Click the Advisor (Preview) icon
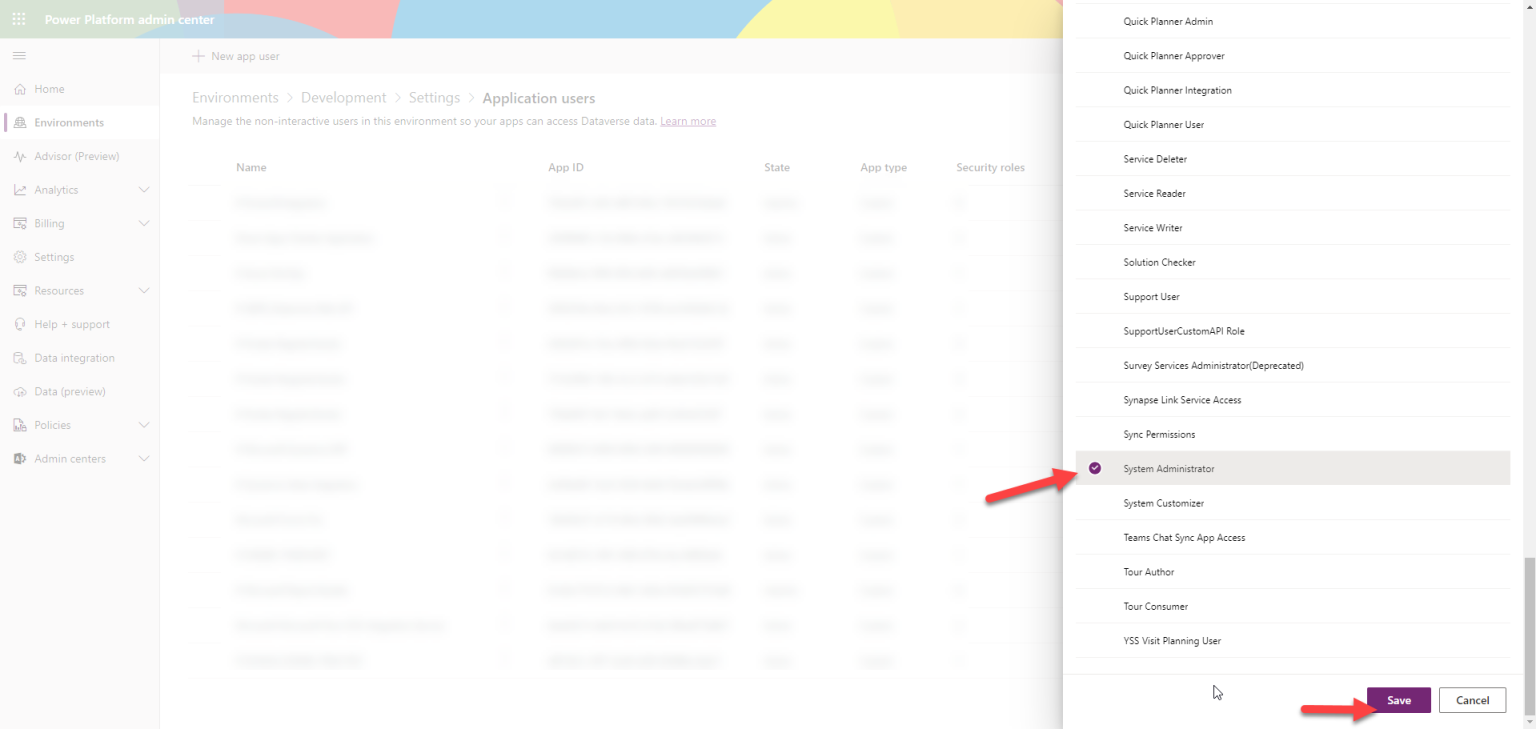The image size is (1536, 729). tap(20, 156)
